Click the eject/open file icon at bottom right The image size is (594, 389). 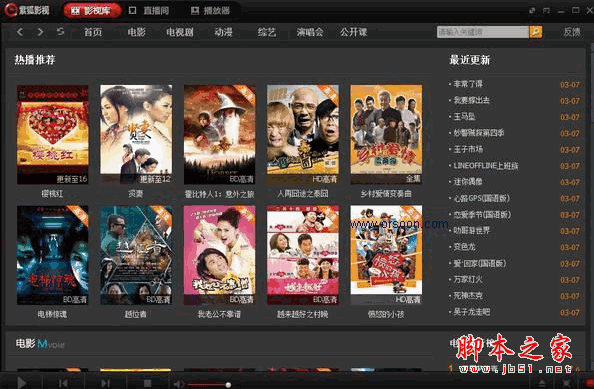[x=542, y=383]
